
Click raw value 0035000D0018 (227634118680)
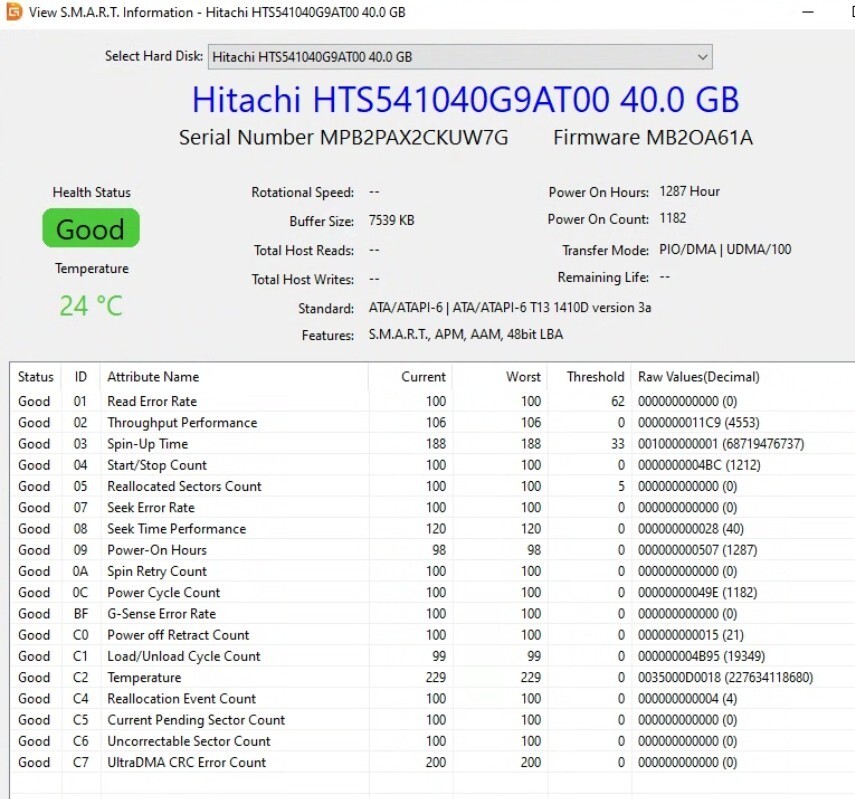point(725,678)
